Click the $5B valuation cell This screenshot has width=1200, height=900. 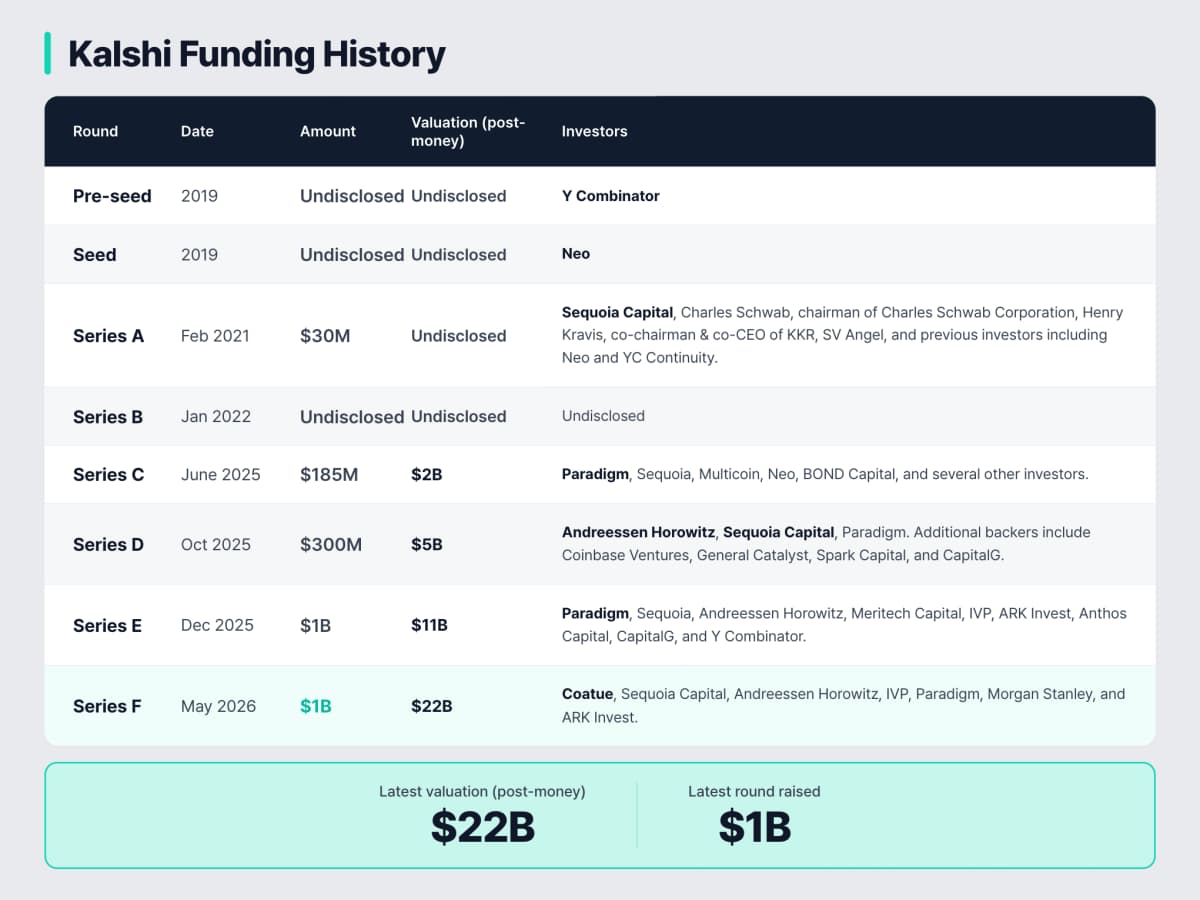pyautogui.click(x=426, y=545)
